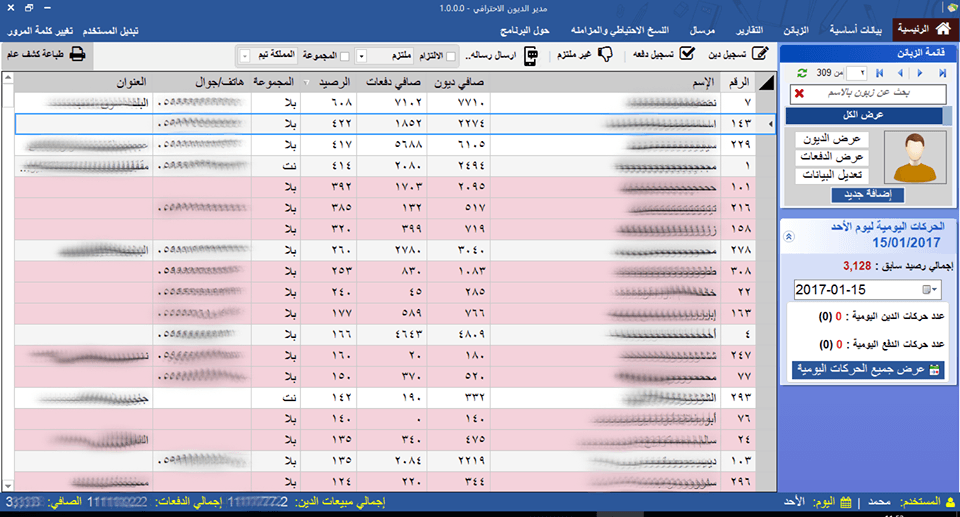Screen dimensions: 960x517
Task: Clear customer search with red X
Action: (799, 93)
